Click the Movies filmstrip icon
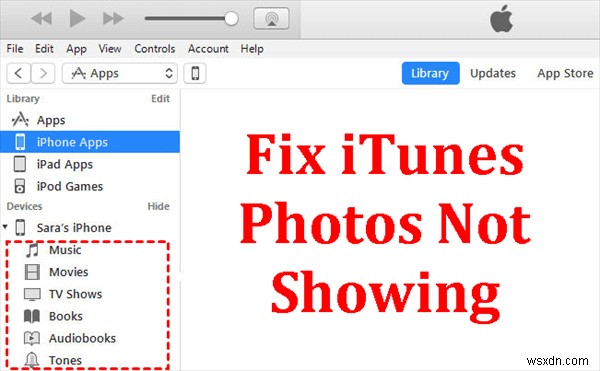The image size is (600, 371). [32, 272]
